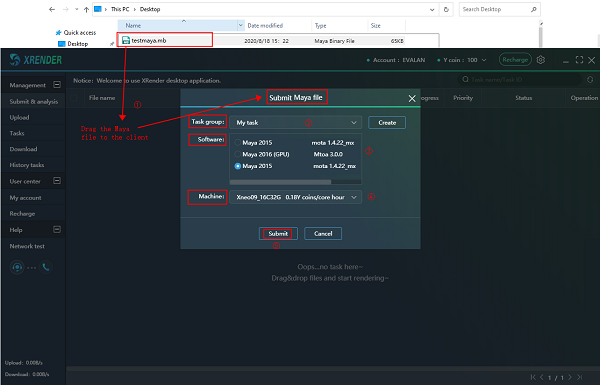
Task: Click the Status column header
Action: point(523,98)
